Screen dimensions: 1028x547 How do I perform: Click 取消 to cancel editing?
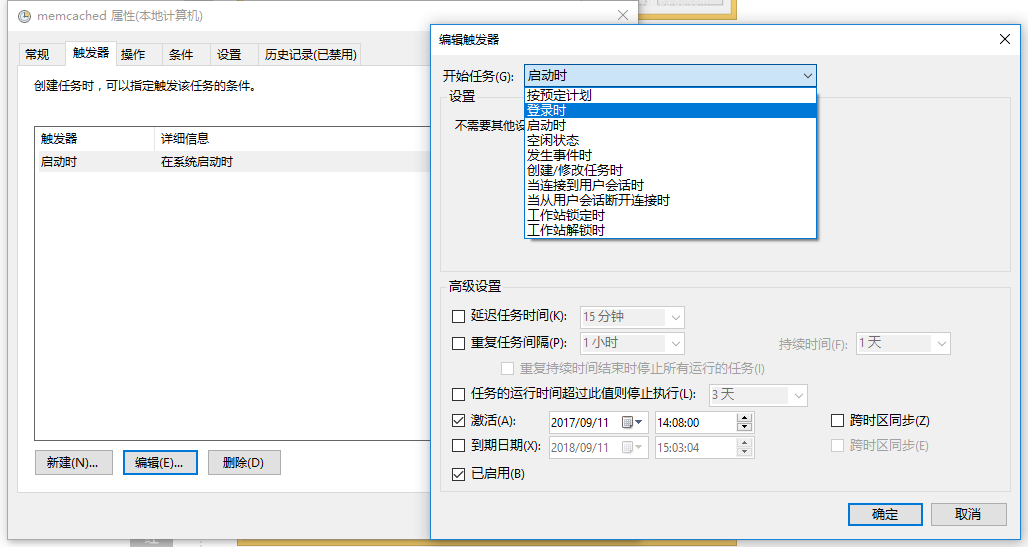point(968,514)
